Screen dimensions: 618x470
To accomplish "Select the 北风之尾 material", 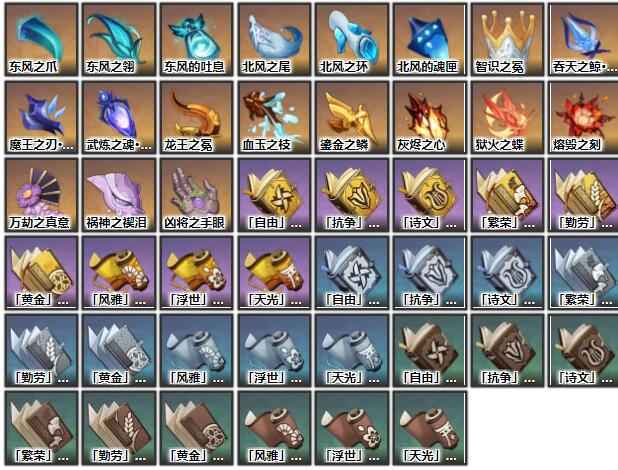I will coord(274,39).
